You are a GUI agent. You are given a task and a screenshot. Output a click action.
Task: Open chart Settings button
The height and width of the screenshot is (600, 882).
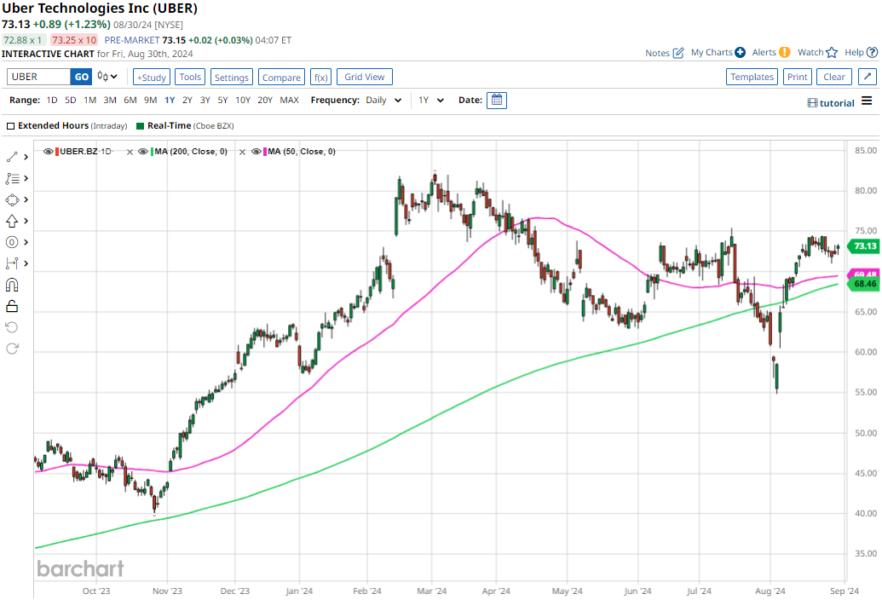coord(231,77)
